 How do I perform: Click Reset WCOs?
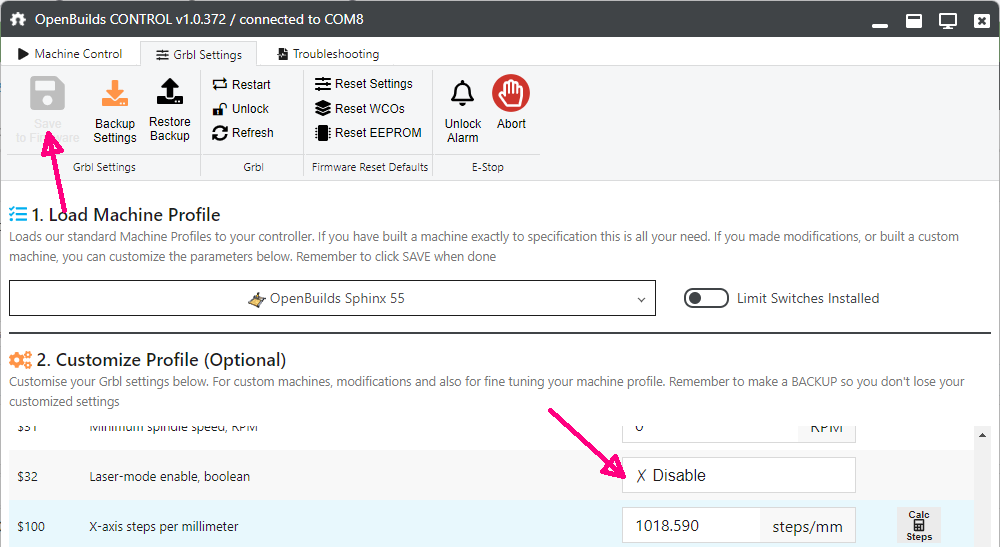[x=360, y=108]
